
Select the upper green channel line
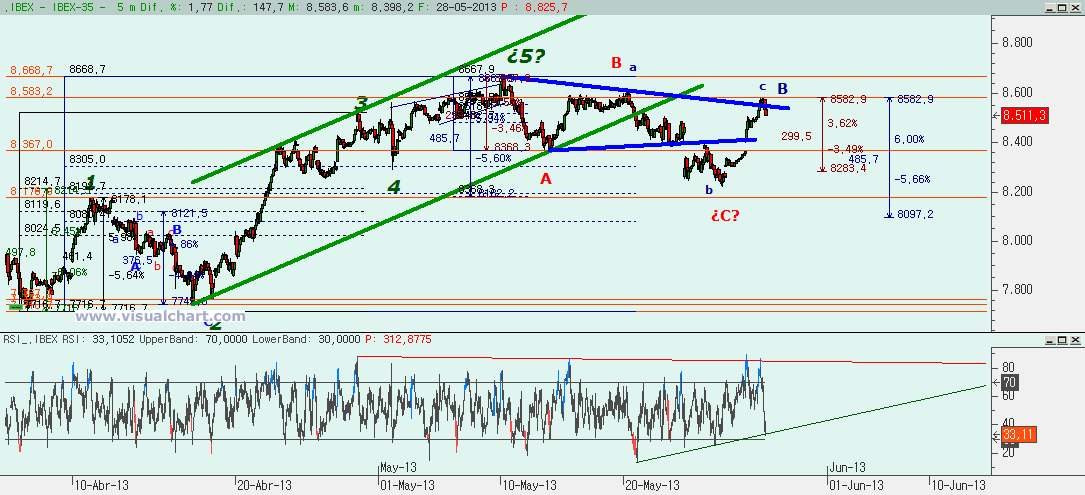[x=388, y=100]
